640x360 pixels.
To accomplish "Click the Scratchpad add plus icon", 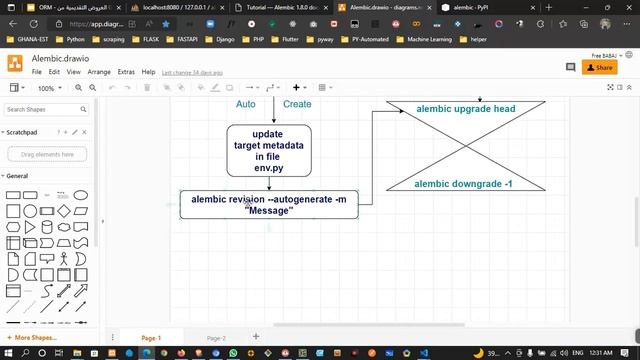I will point(66,132).
